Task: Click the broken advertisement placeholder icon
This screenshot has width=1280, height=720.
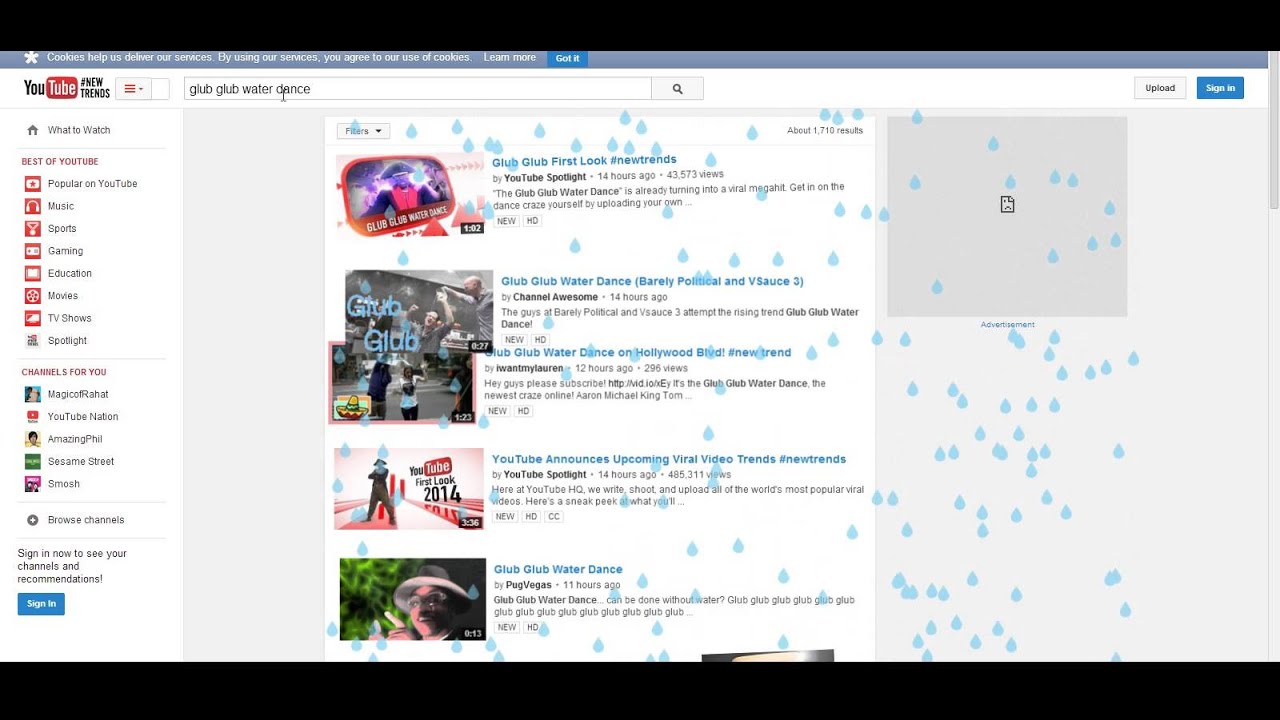Action: click(x=1007, y=204)
